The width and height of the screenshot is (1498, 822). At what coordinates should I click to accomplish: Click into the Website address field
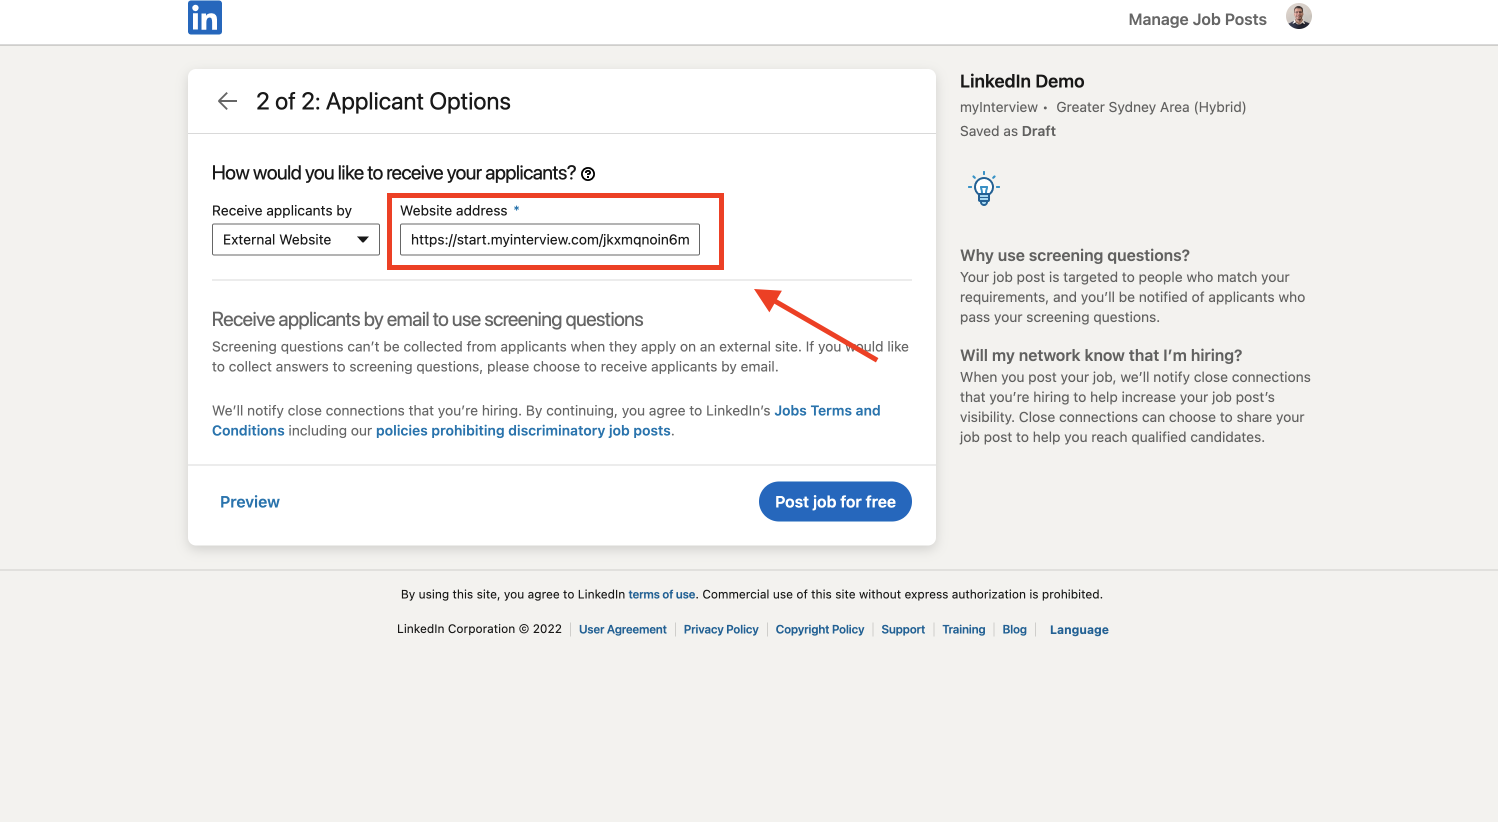point(549,240)
